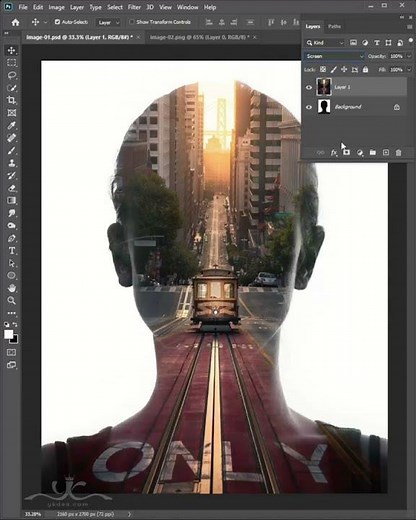This screenshot has width=416, height=520.
Task: Select the Clone Stamp tool
Action: pyautogui.click(x=12, y=163)
